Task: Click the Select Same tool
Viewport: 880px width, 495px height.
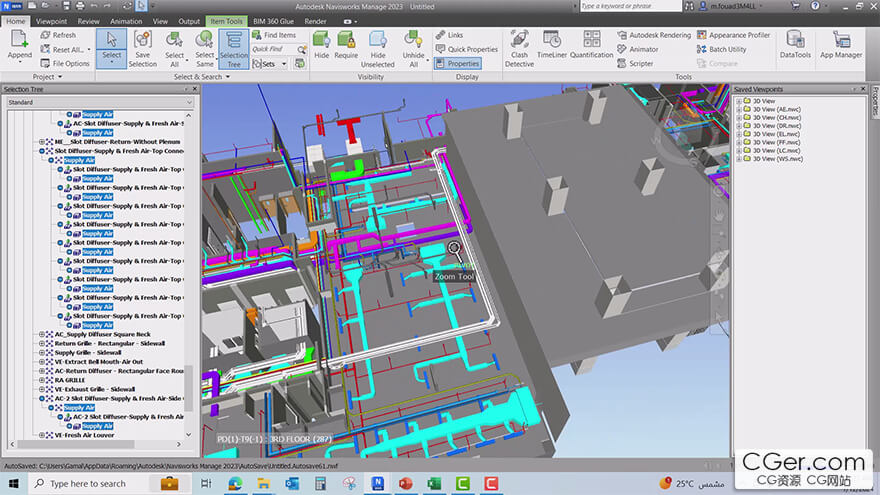Action: 204,48
